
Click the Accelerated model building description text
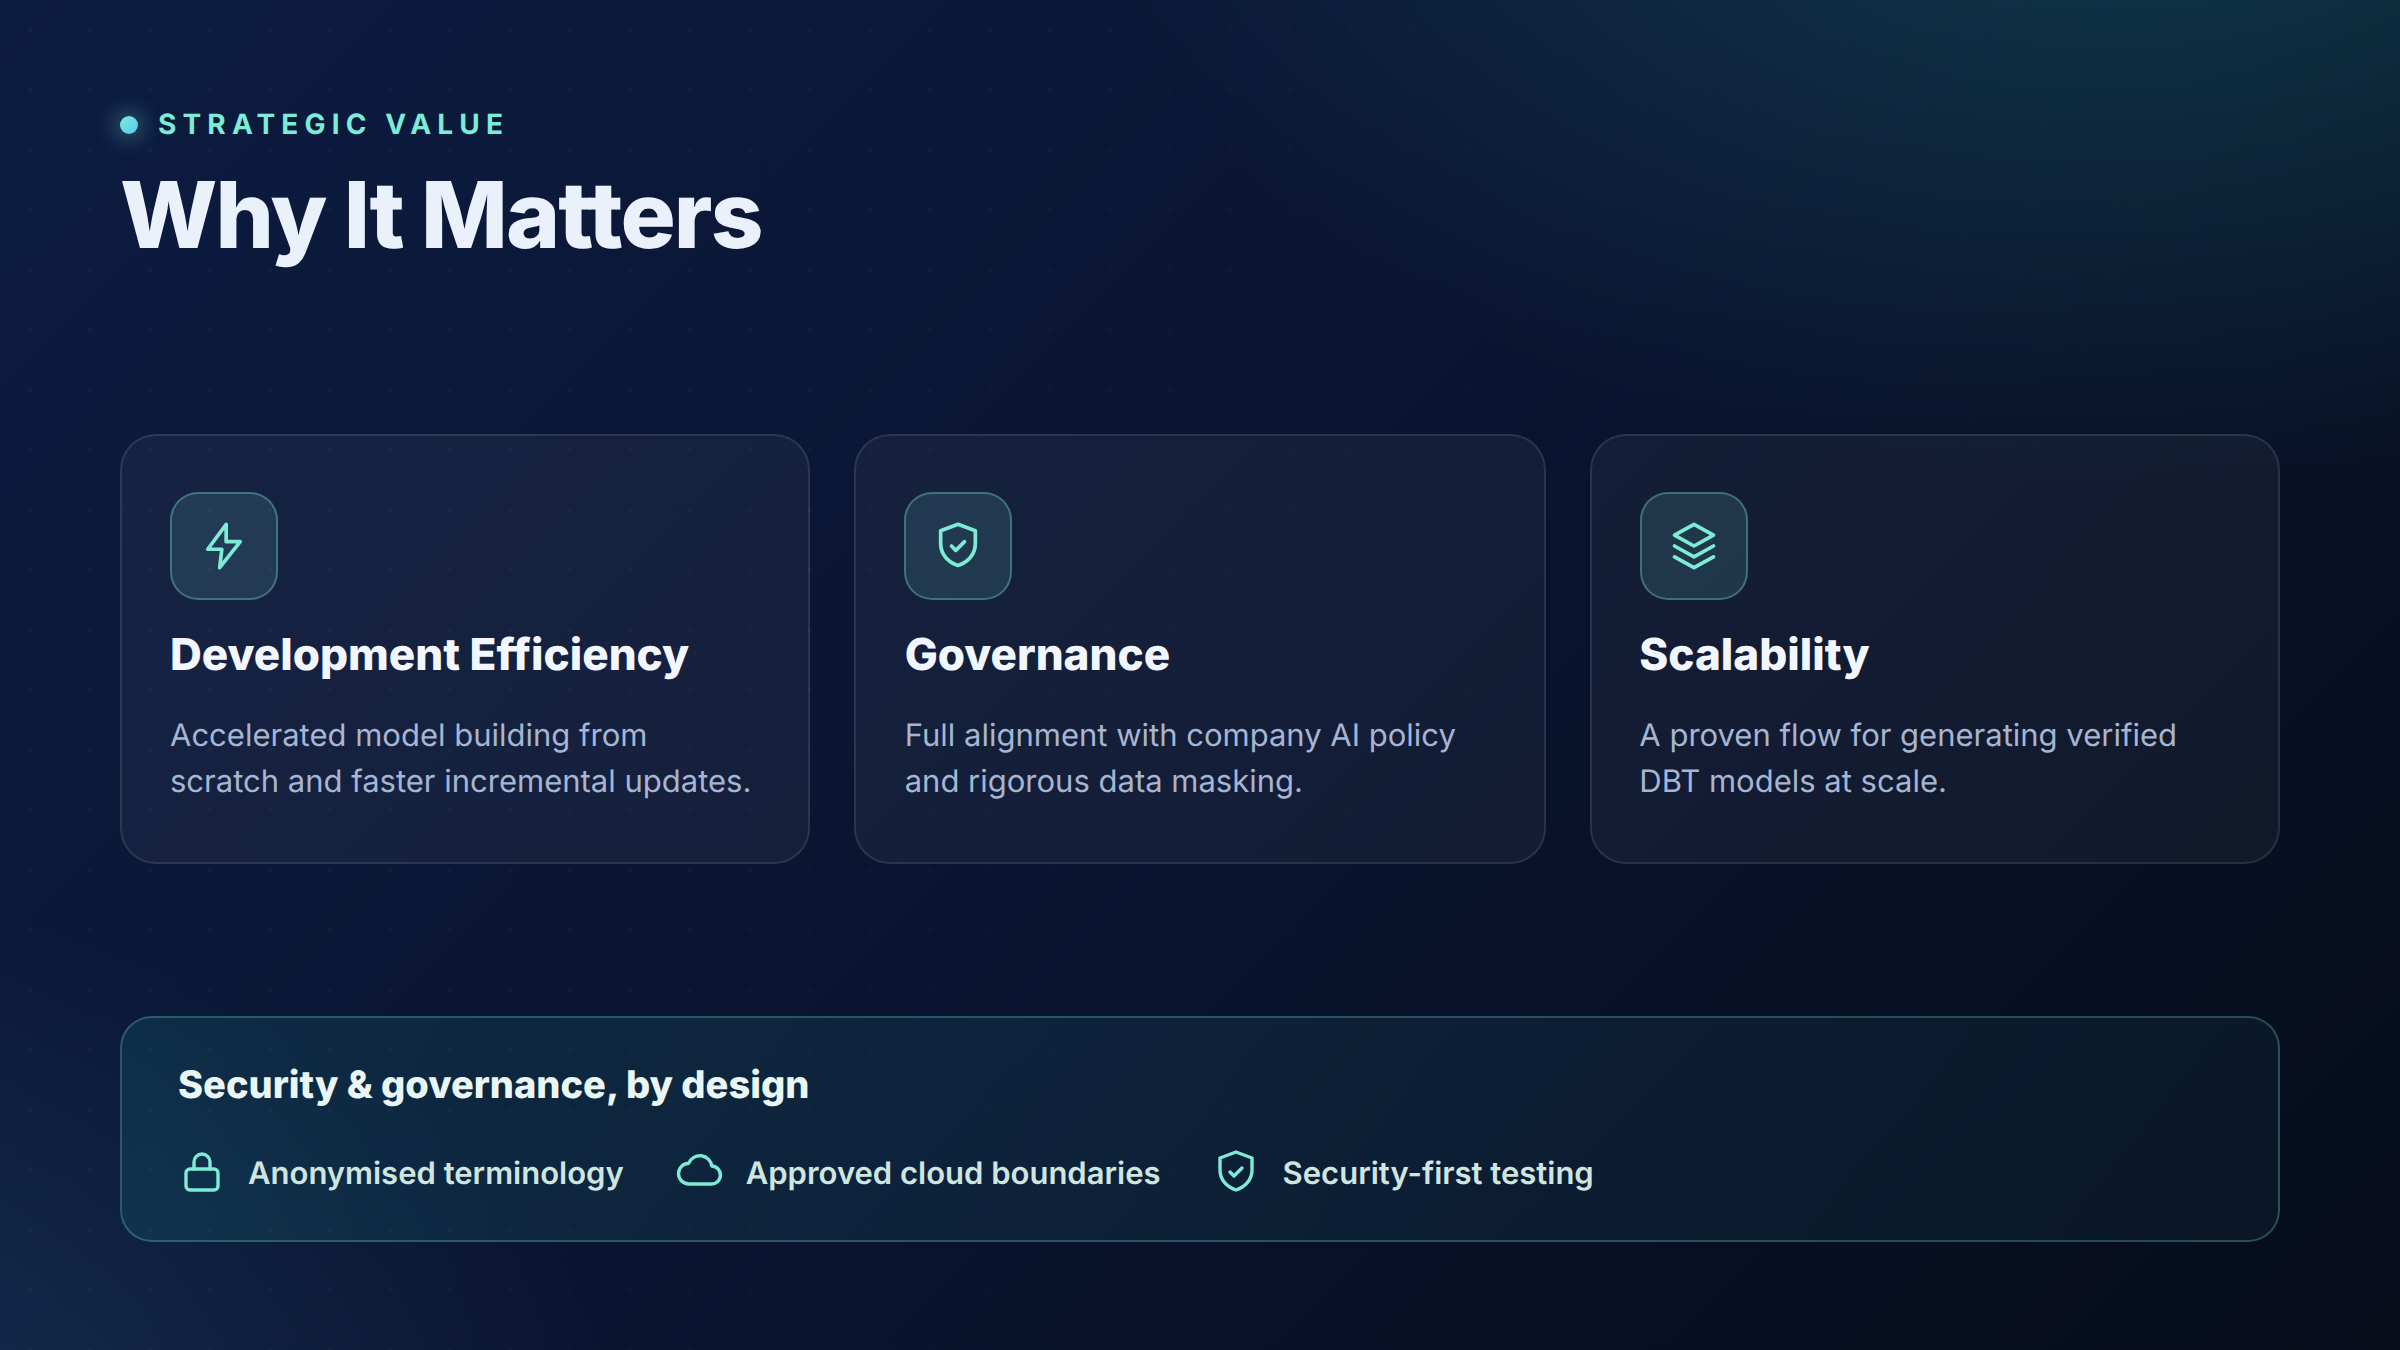tap(460, 758)
